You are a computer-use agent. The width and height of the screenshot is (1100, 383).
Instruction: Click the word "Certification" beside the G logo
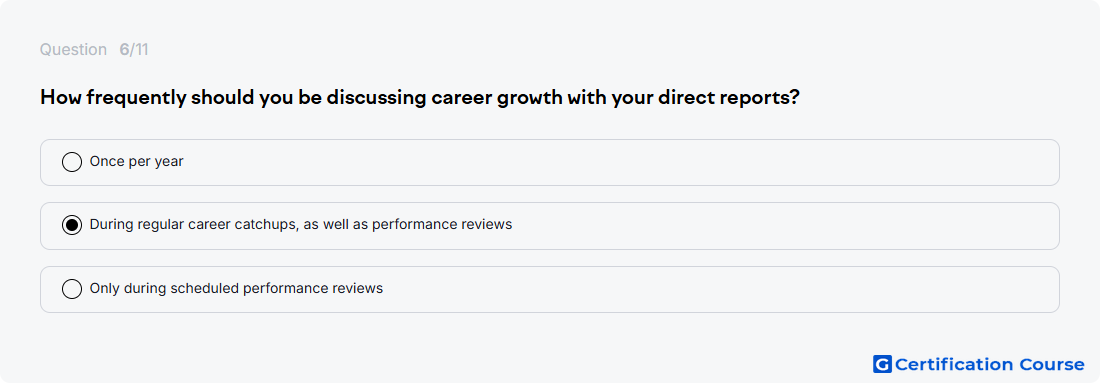(x=954, y=364)
